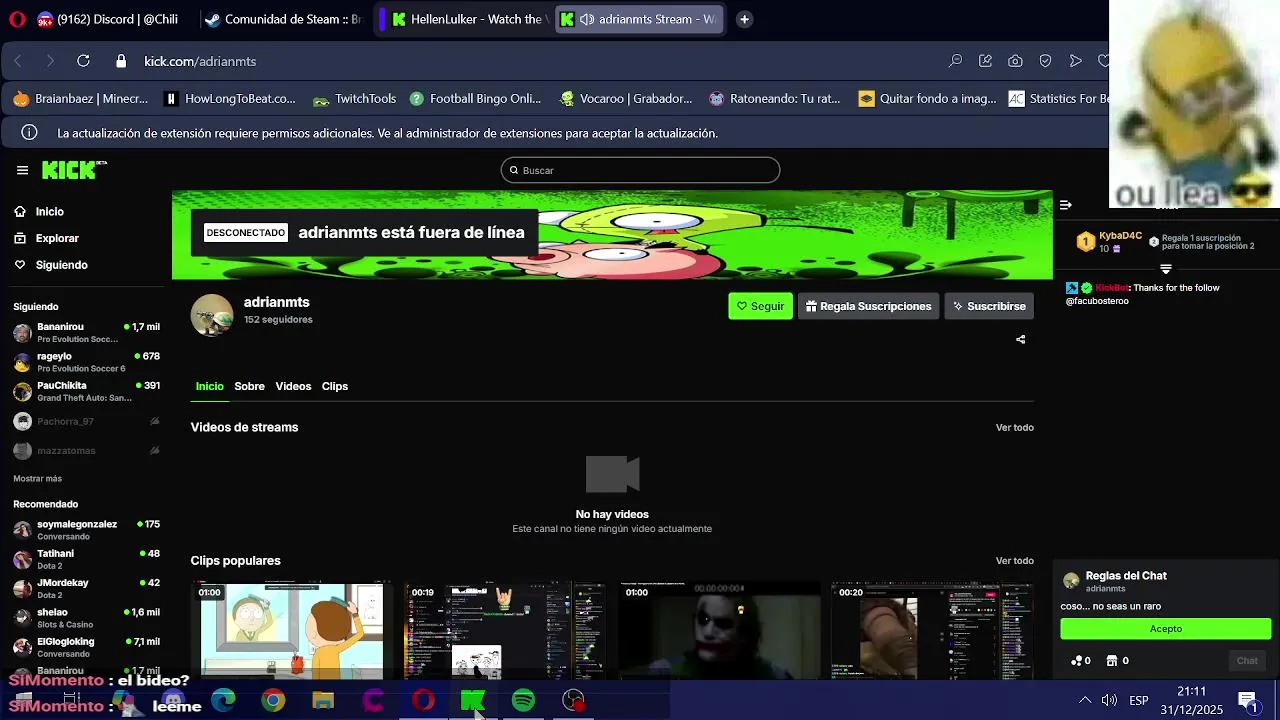Click Ver todo for Clips populares
1280x720 pixels.
(1014, 561)
